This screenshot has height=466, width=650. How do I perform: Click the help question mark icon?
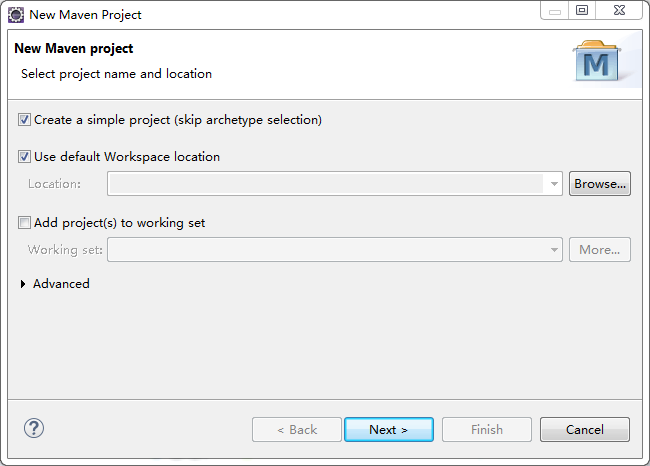point(34,428)
